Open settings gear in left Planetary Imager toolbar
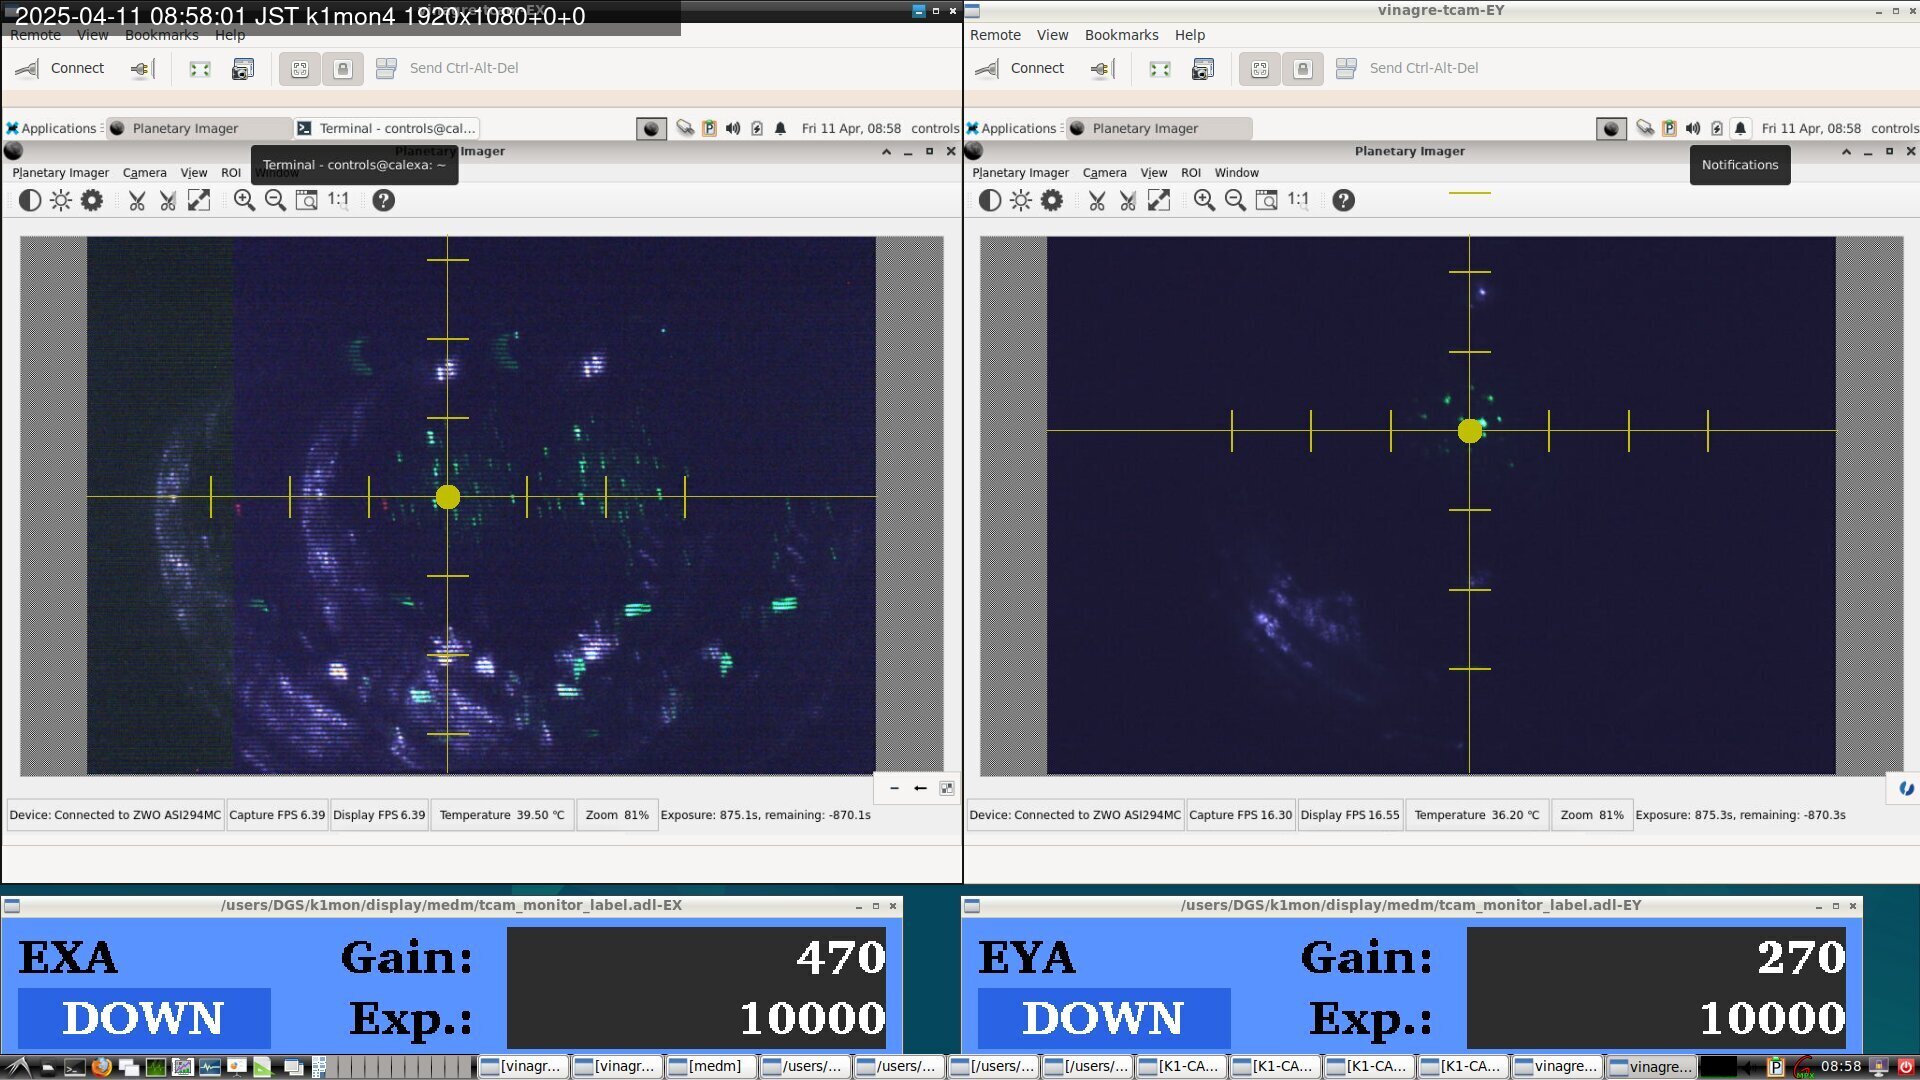Screen dimensions: 1920x1080 pyautogui.click(x=92, y=200)
